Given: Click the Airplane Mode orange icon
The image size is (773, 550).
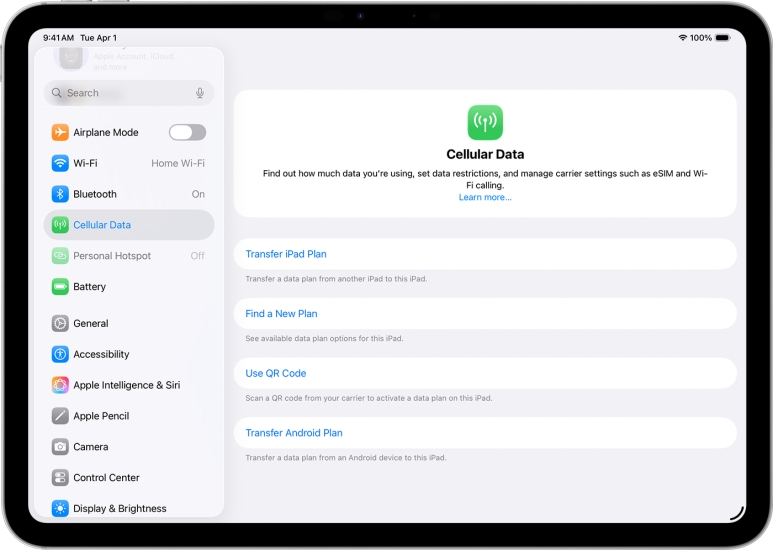Looking at the screenshot, I should [60, 132].
